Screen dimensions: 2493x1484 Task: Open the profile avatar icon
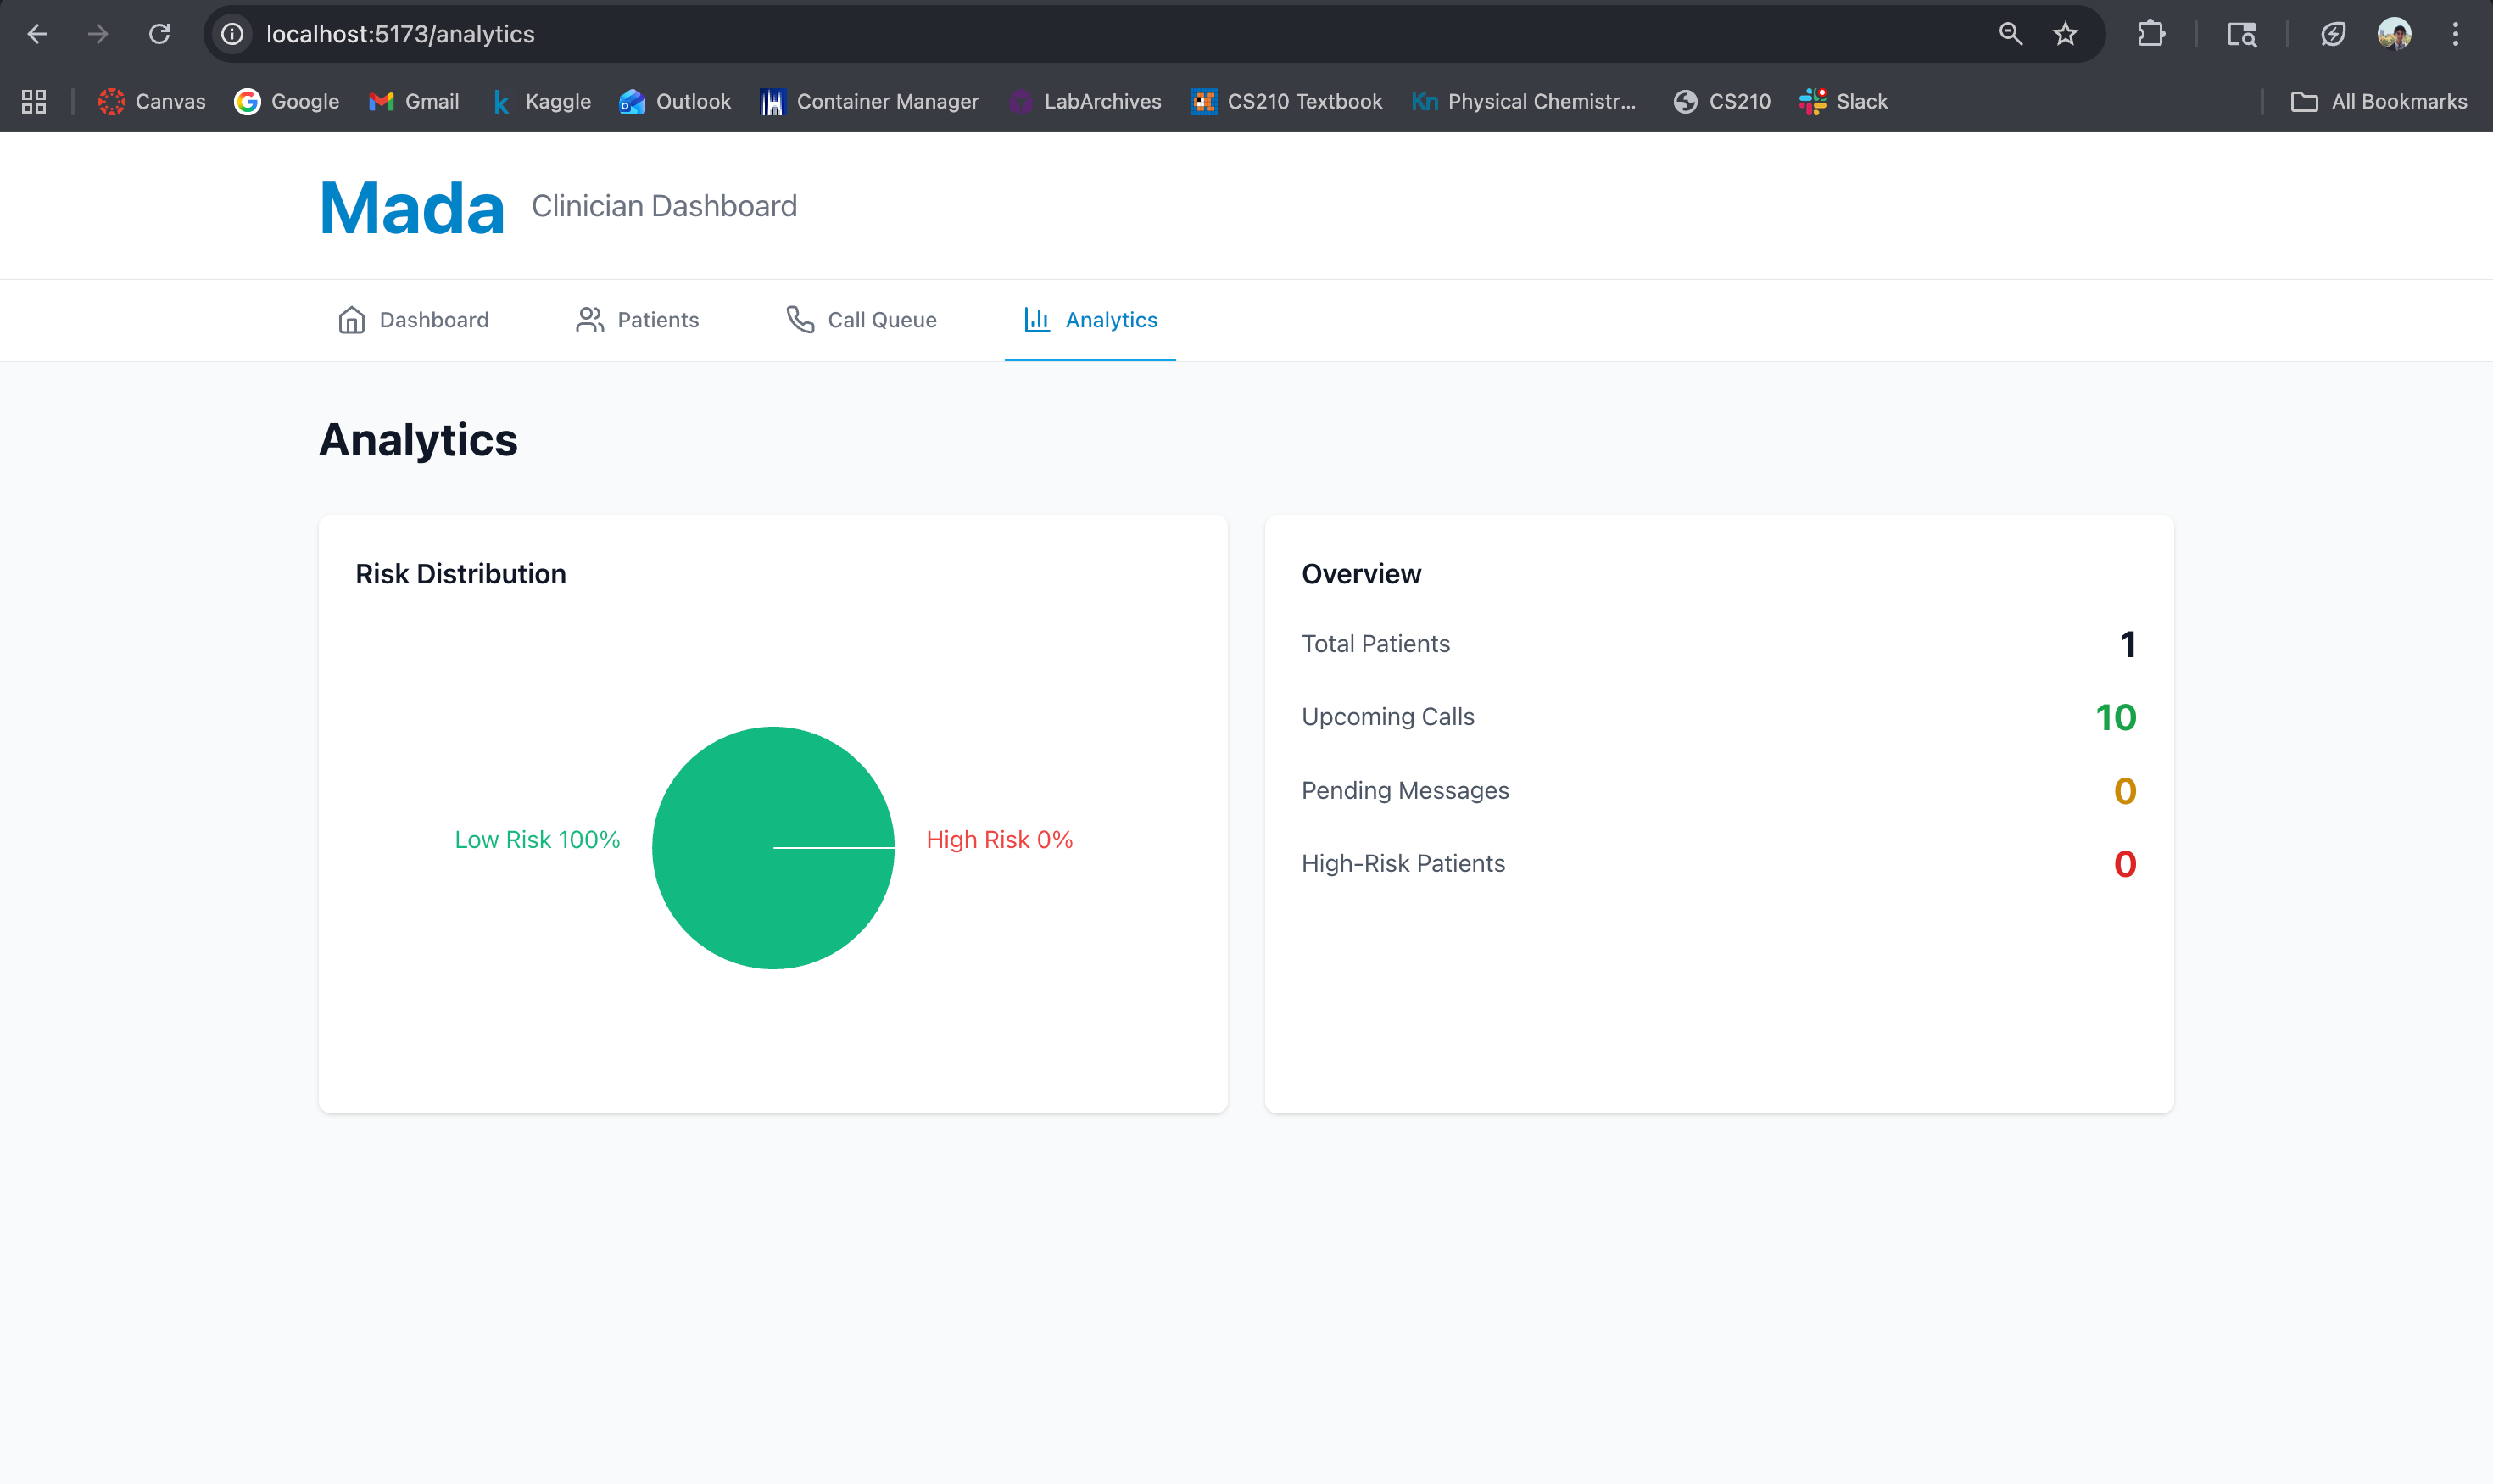[2394, 34]
